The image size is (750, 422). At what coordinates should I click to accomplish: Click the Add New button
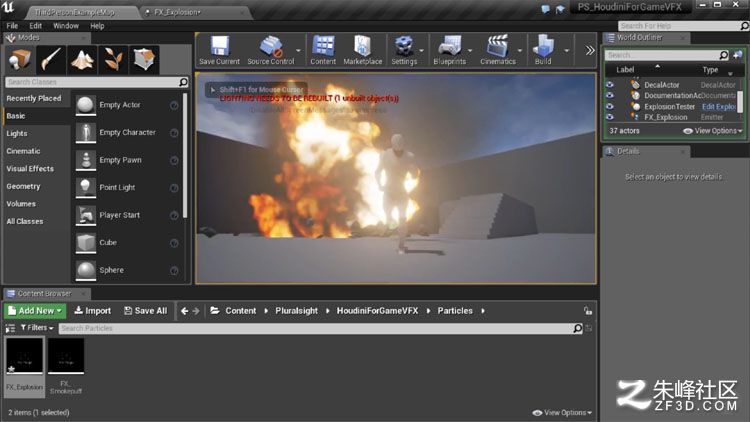pos(35,311)
